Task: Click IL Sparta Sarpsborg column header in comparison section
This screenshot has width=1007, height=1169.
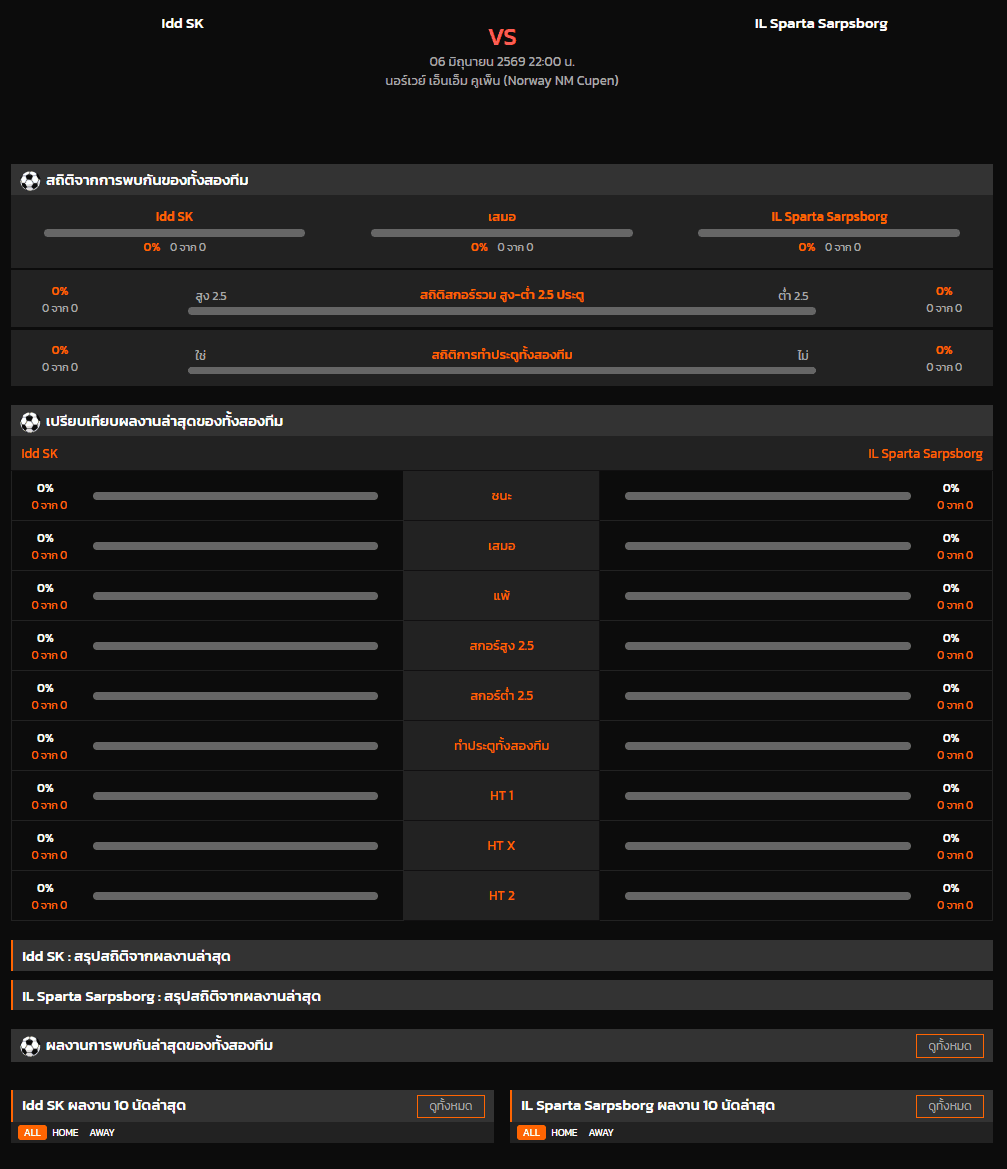Action: pyautogui.click(x=925, y=453)
